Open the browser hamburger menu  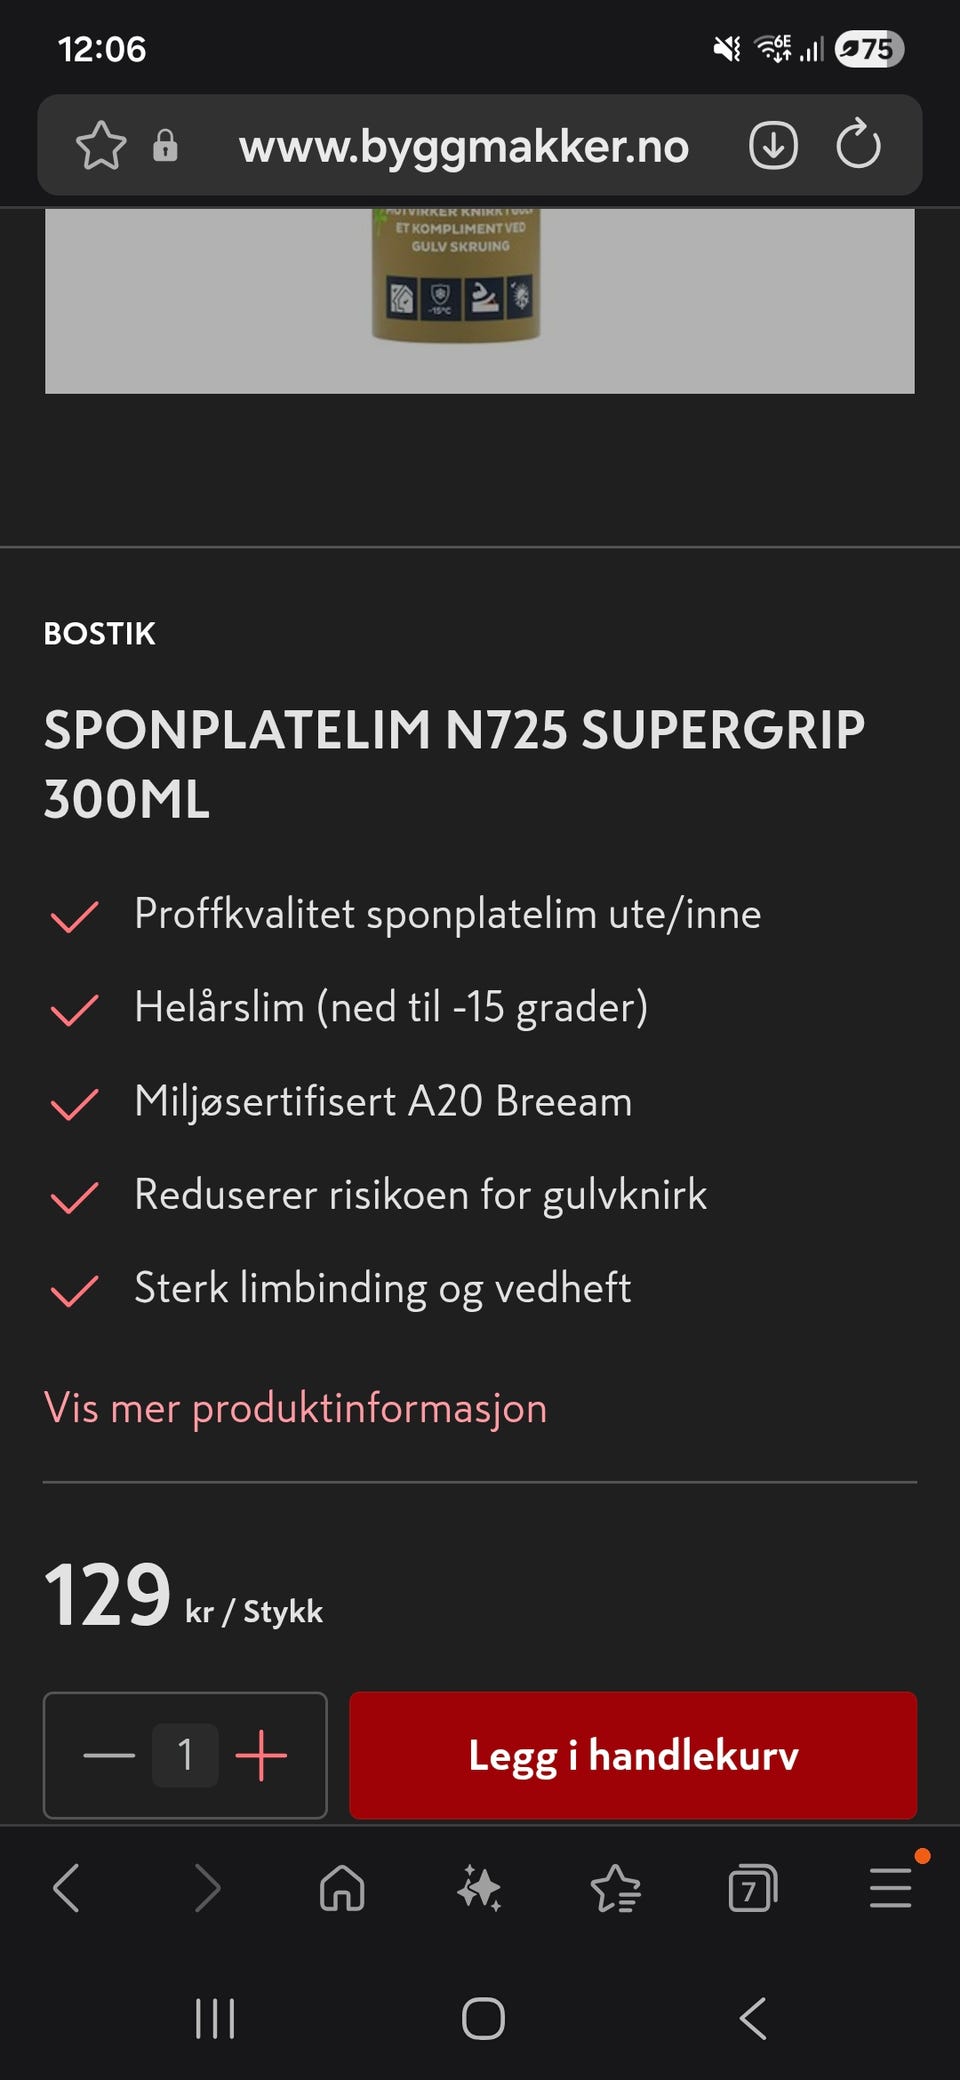tap(890, 1888)
